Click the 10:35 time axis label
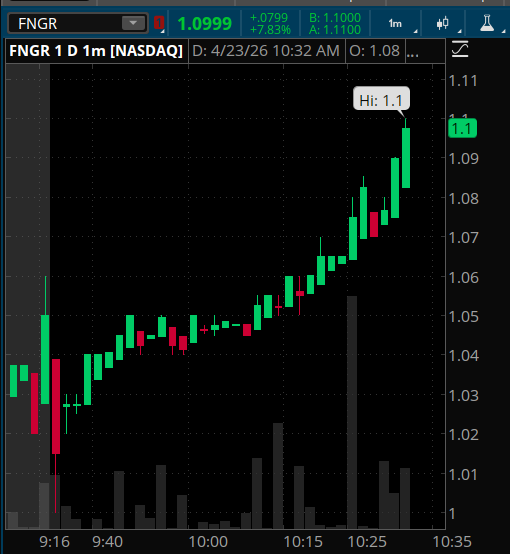The image size is (510, 554). point(452,542)
